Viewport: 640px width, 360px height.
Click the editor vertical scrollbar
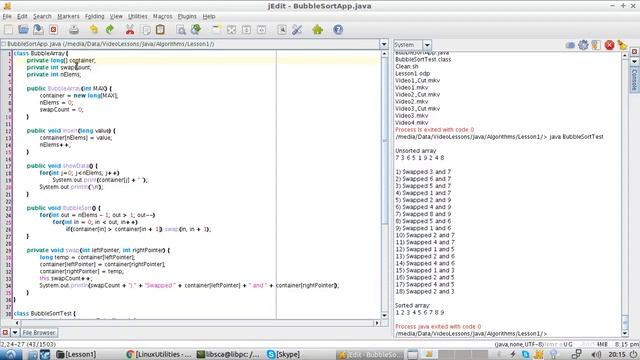point(384,141)
